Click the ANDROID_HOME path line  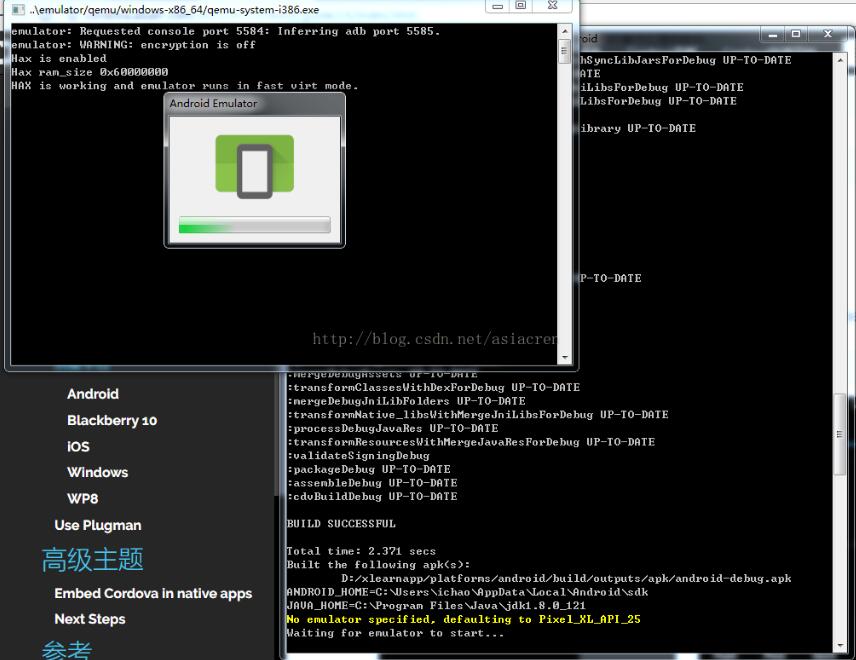467,592
